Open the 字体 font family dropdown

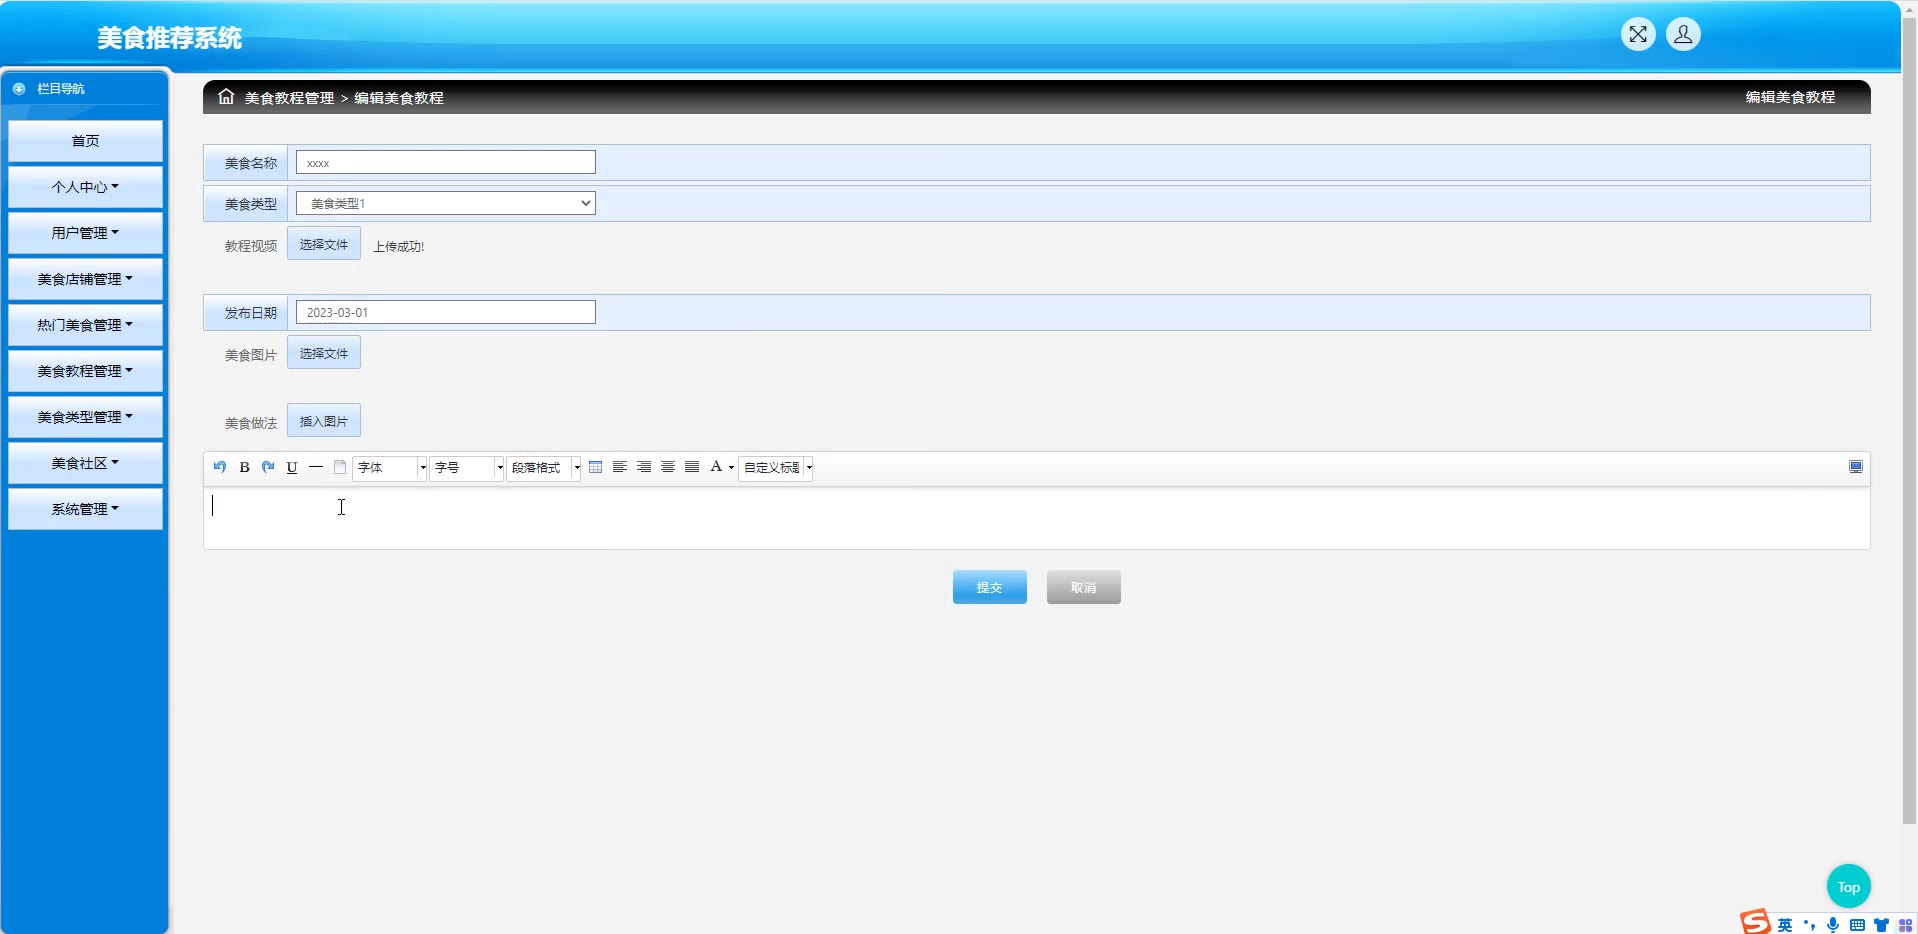(x=390, y=467)
